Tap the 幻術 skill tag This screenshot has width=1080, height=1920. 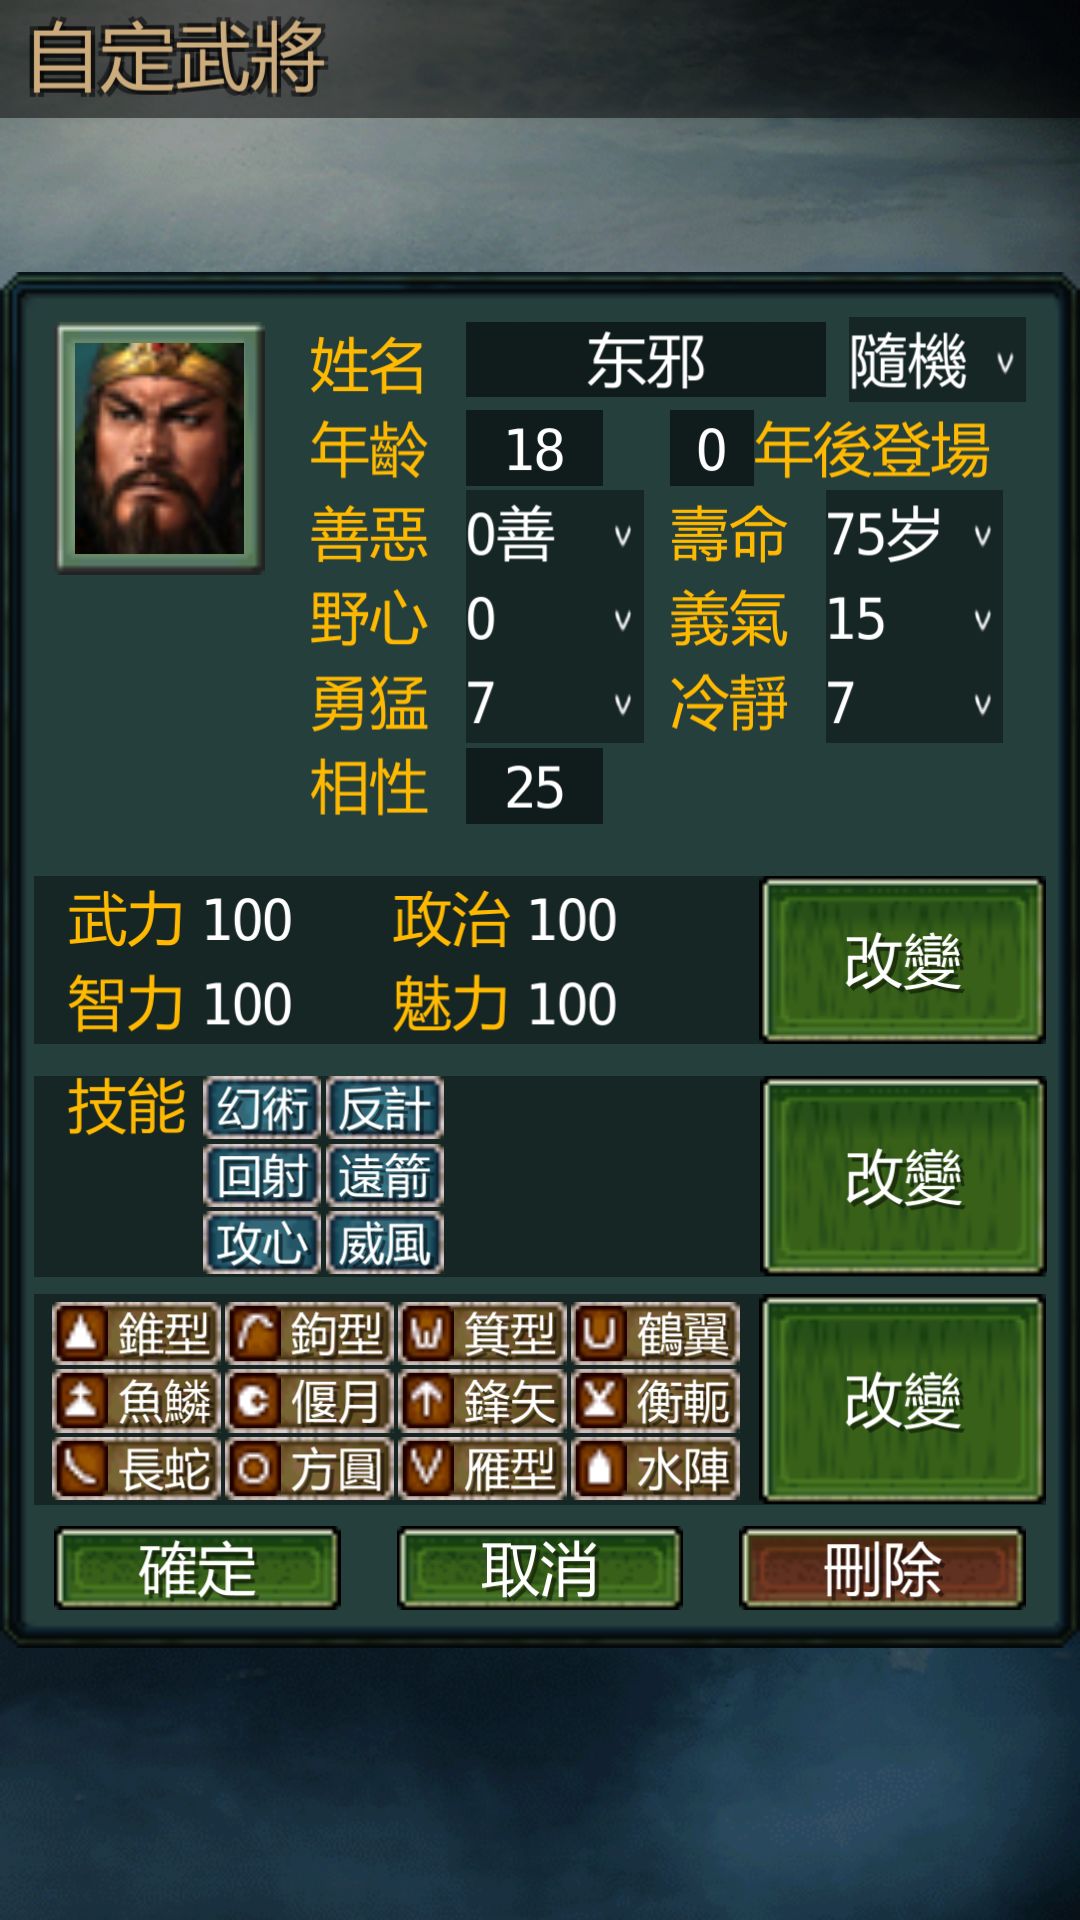click(x=262, y=1108)
